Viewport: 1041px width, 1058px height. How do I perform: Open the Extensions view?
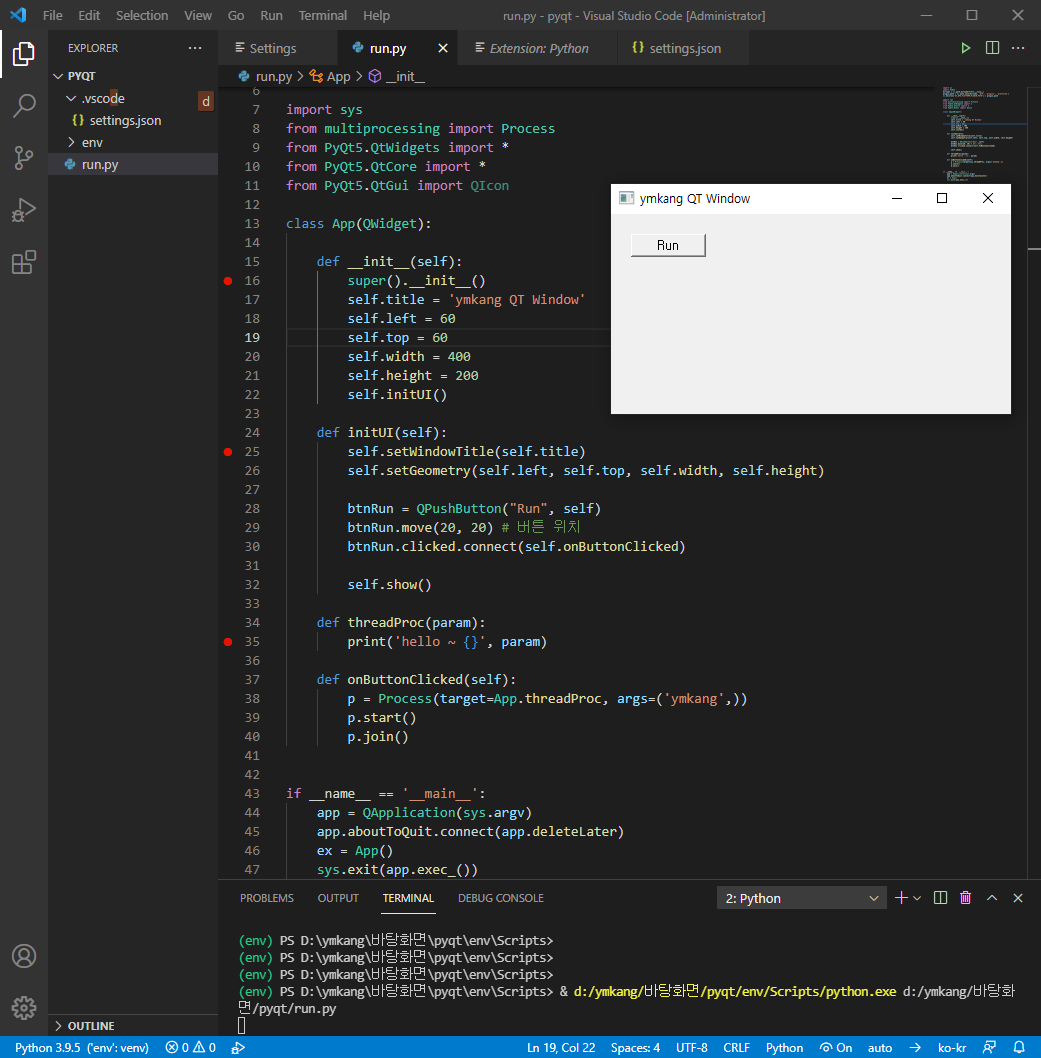pyautogui.click(x=24, y=262)
